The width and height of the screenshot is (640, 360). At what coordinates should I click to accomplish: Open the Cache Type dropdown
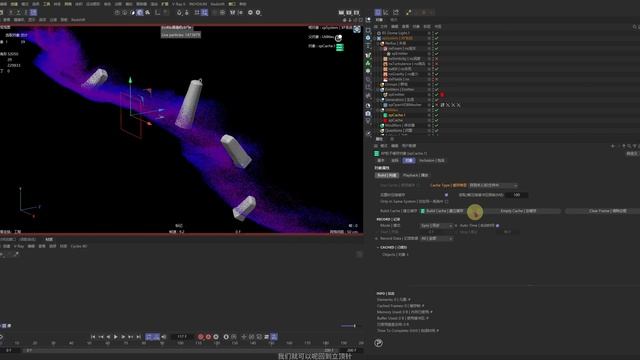(493, 185)
